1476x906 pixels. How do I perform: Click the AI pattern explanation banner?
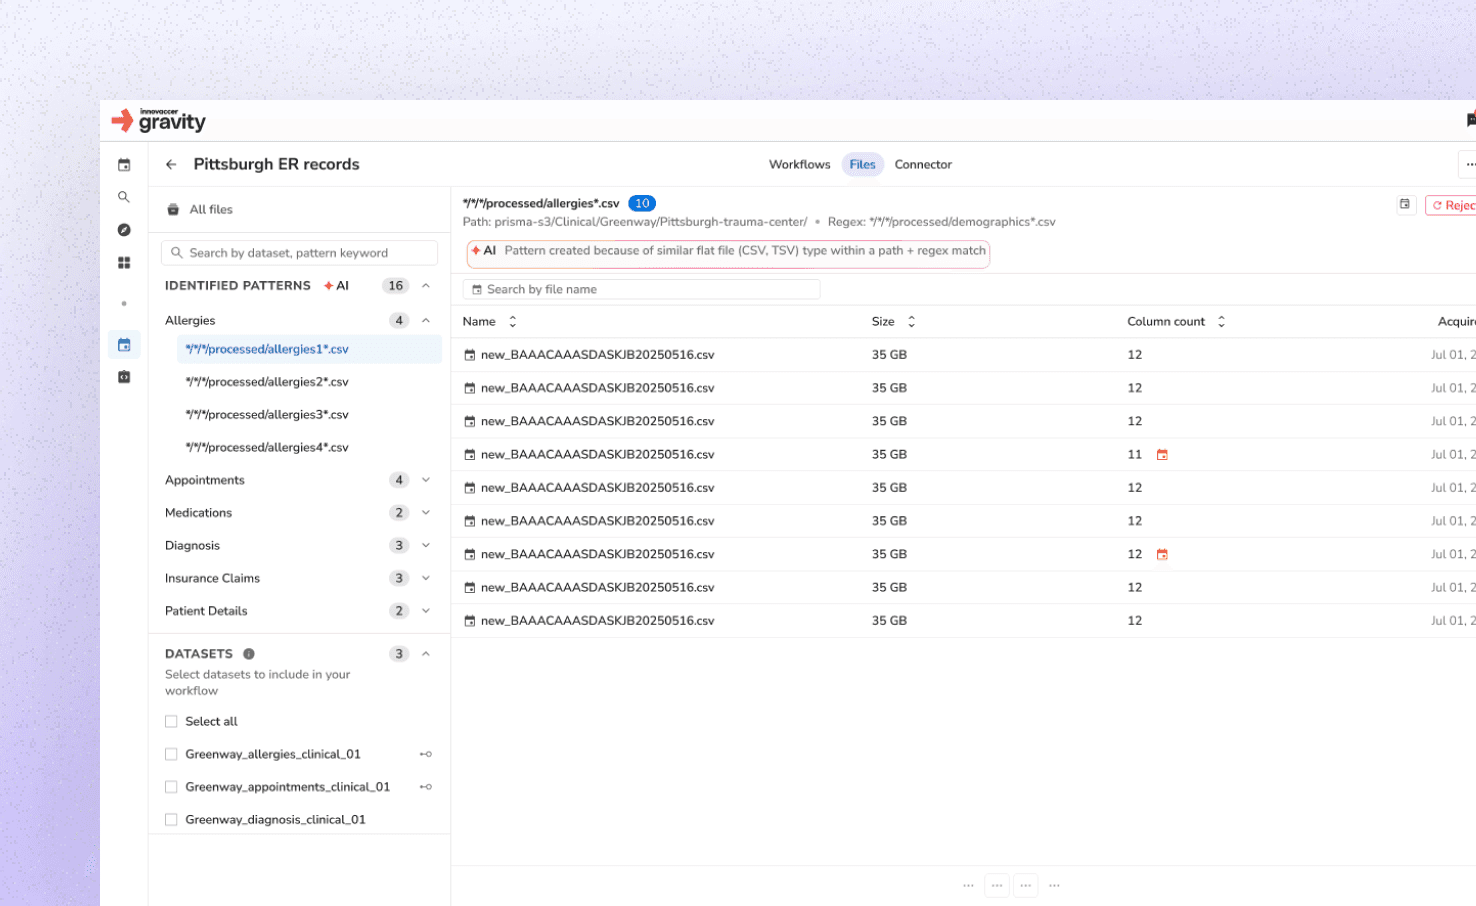point(728,253)
